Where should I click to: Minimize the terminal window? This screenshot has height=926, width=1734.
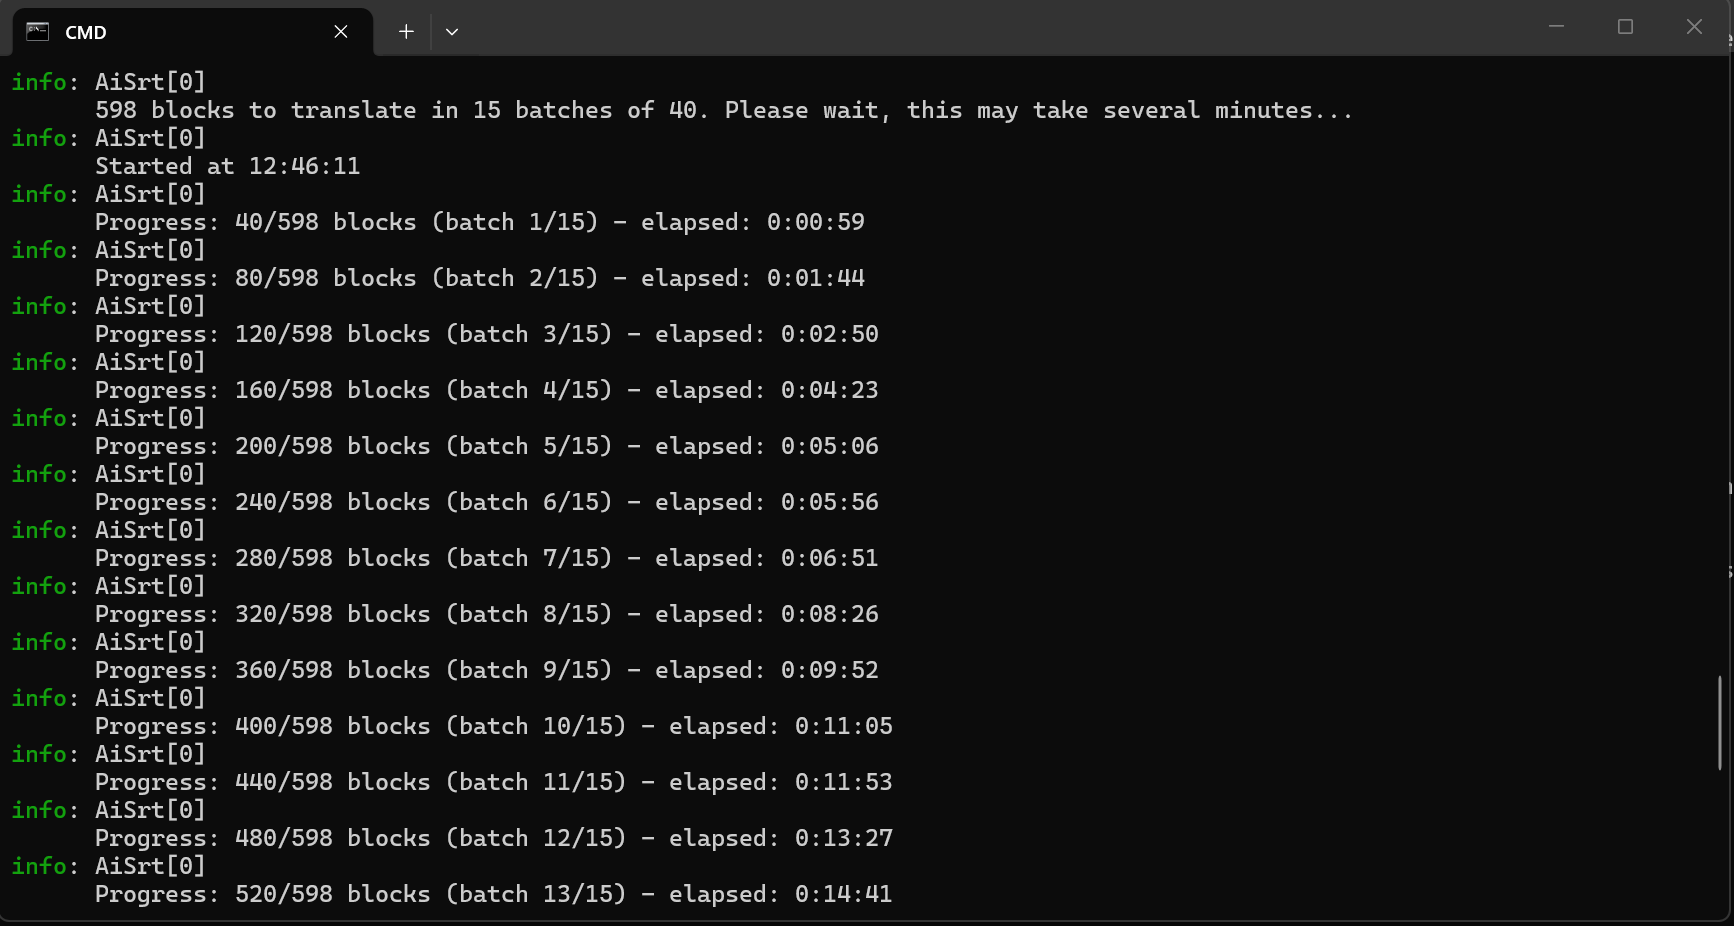coord(1556,27)
